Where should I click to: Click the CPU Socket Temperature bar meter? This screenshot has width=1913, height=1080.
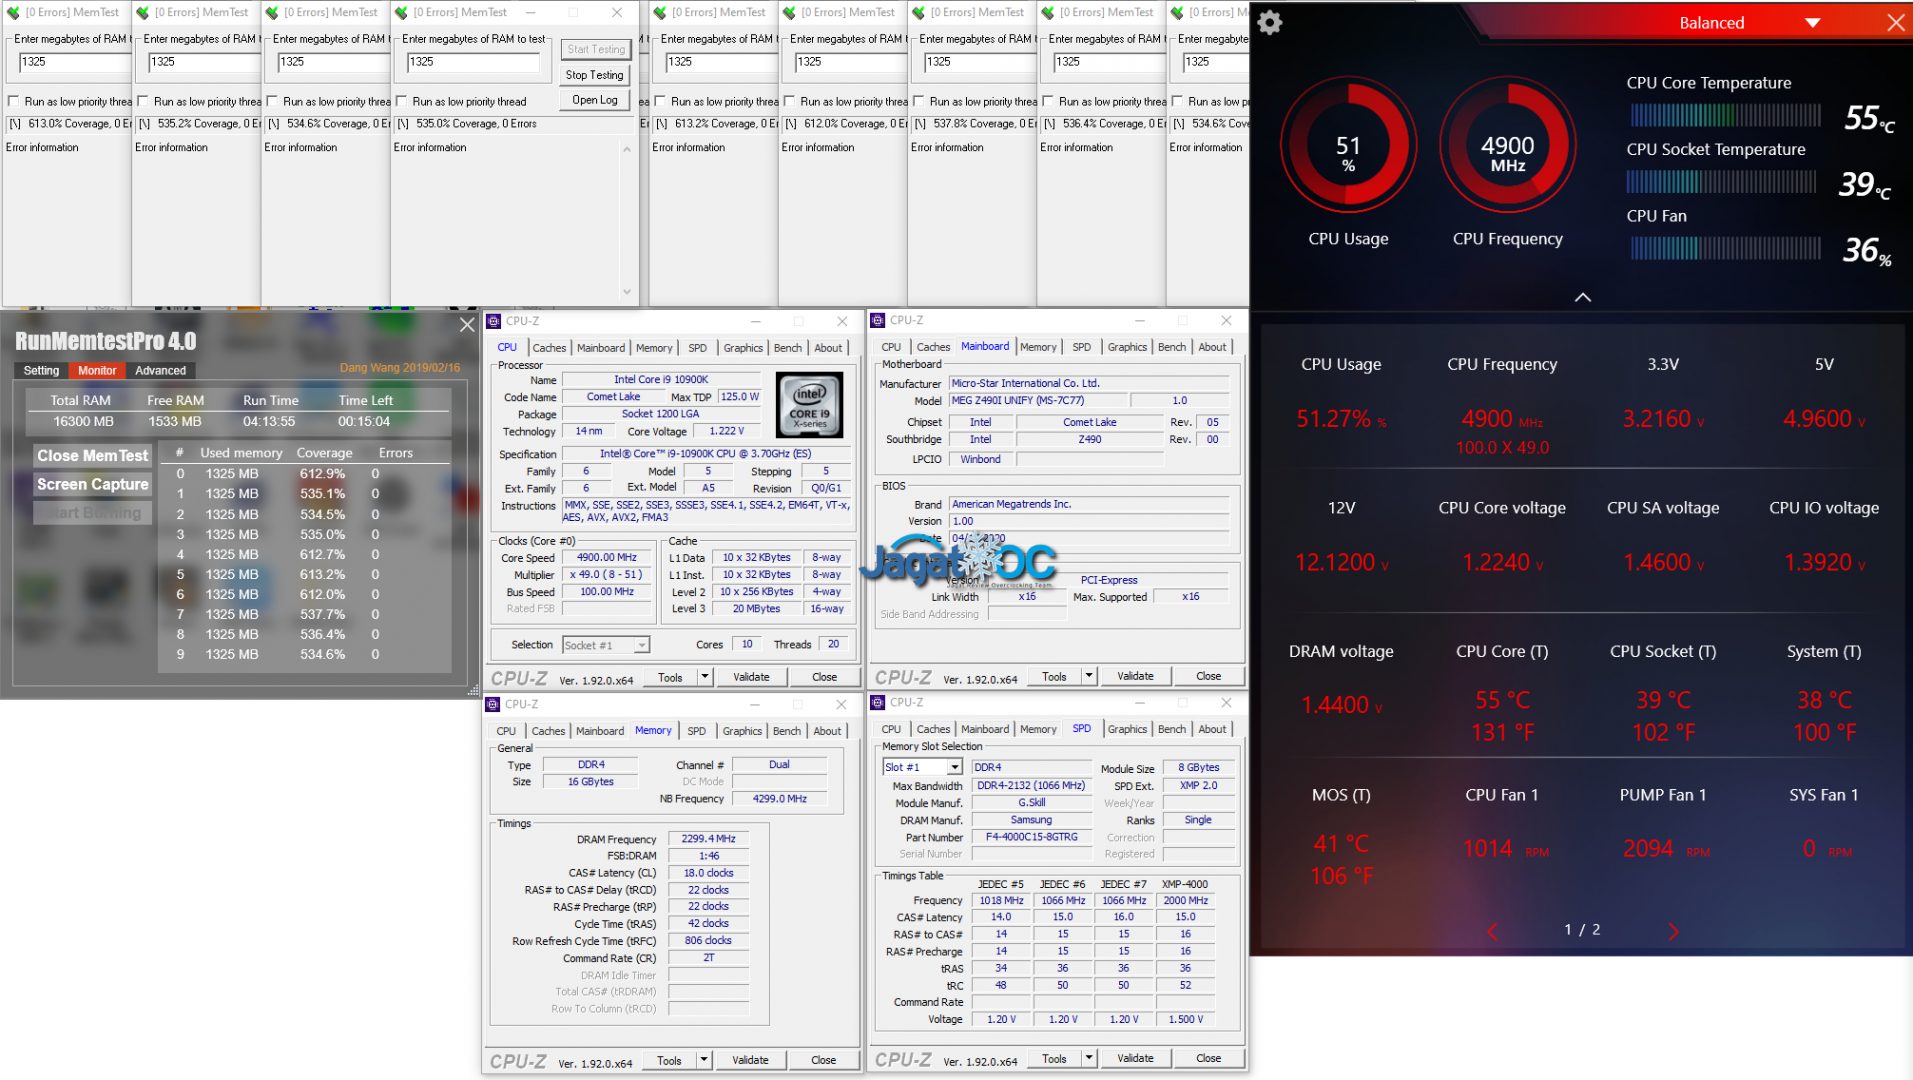1722,182
